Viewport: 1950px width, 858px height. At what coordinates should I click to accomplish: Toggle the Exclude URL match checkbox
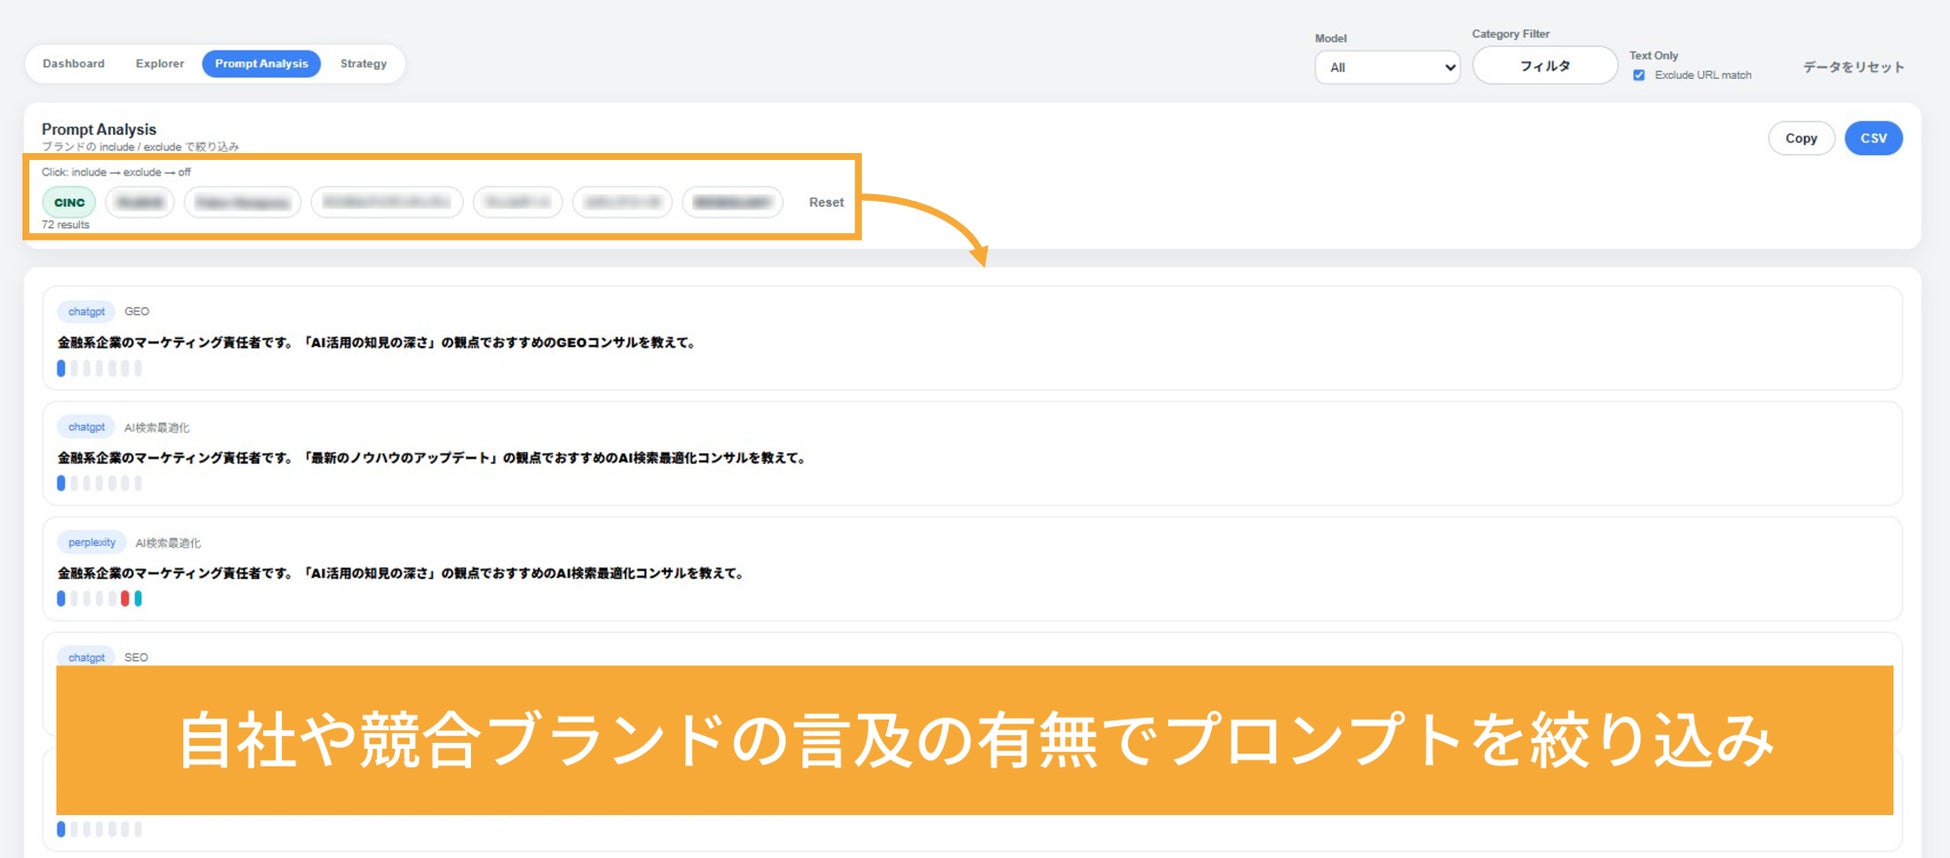tap(1639, 75)
